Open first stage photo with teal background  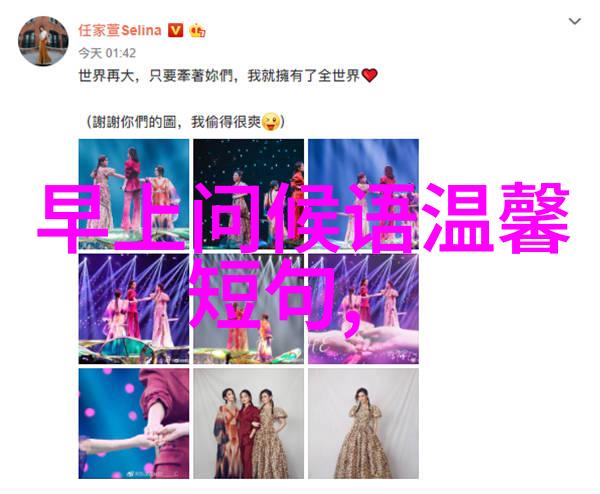[x=134, y=194]
